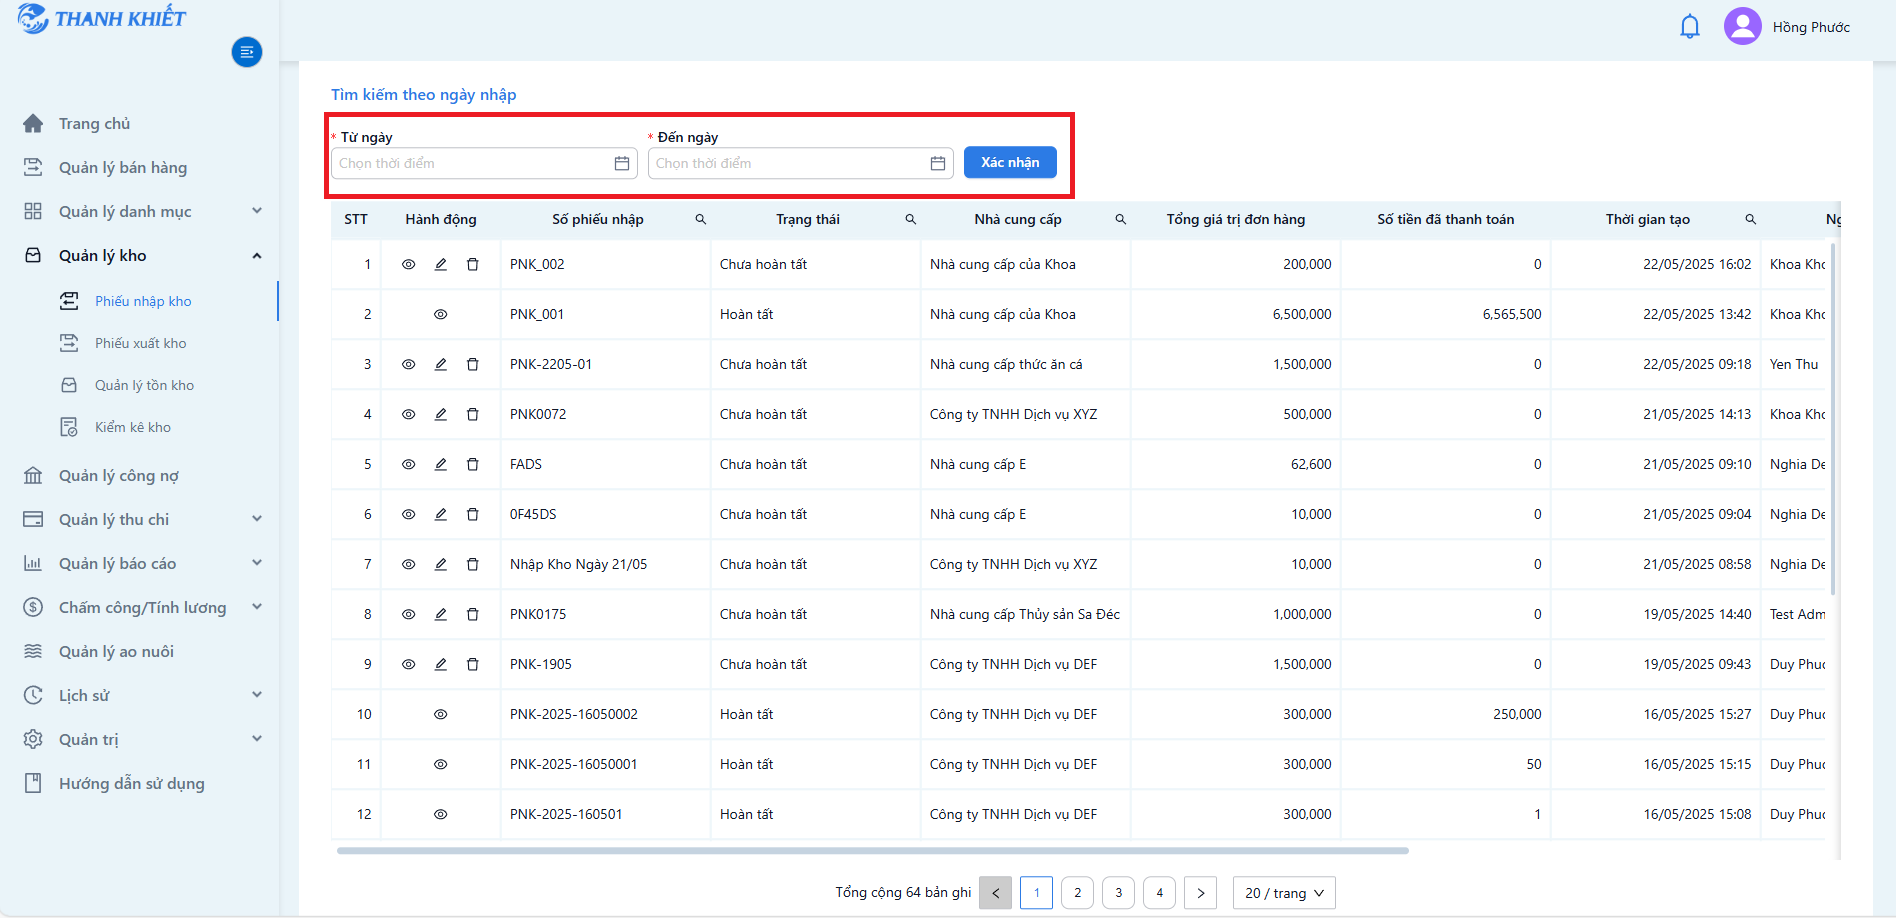View details of PNK-2025-16050001 with eye icon
Image resolution: width=1896 pixels, height=918 pixels.
tap(441, 764)
